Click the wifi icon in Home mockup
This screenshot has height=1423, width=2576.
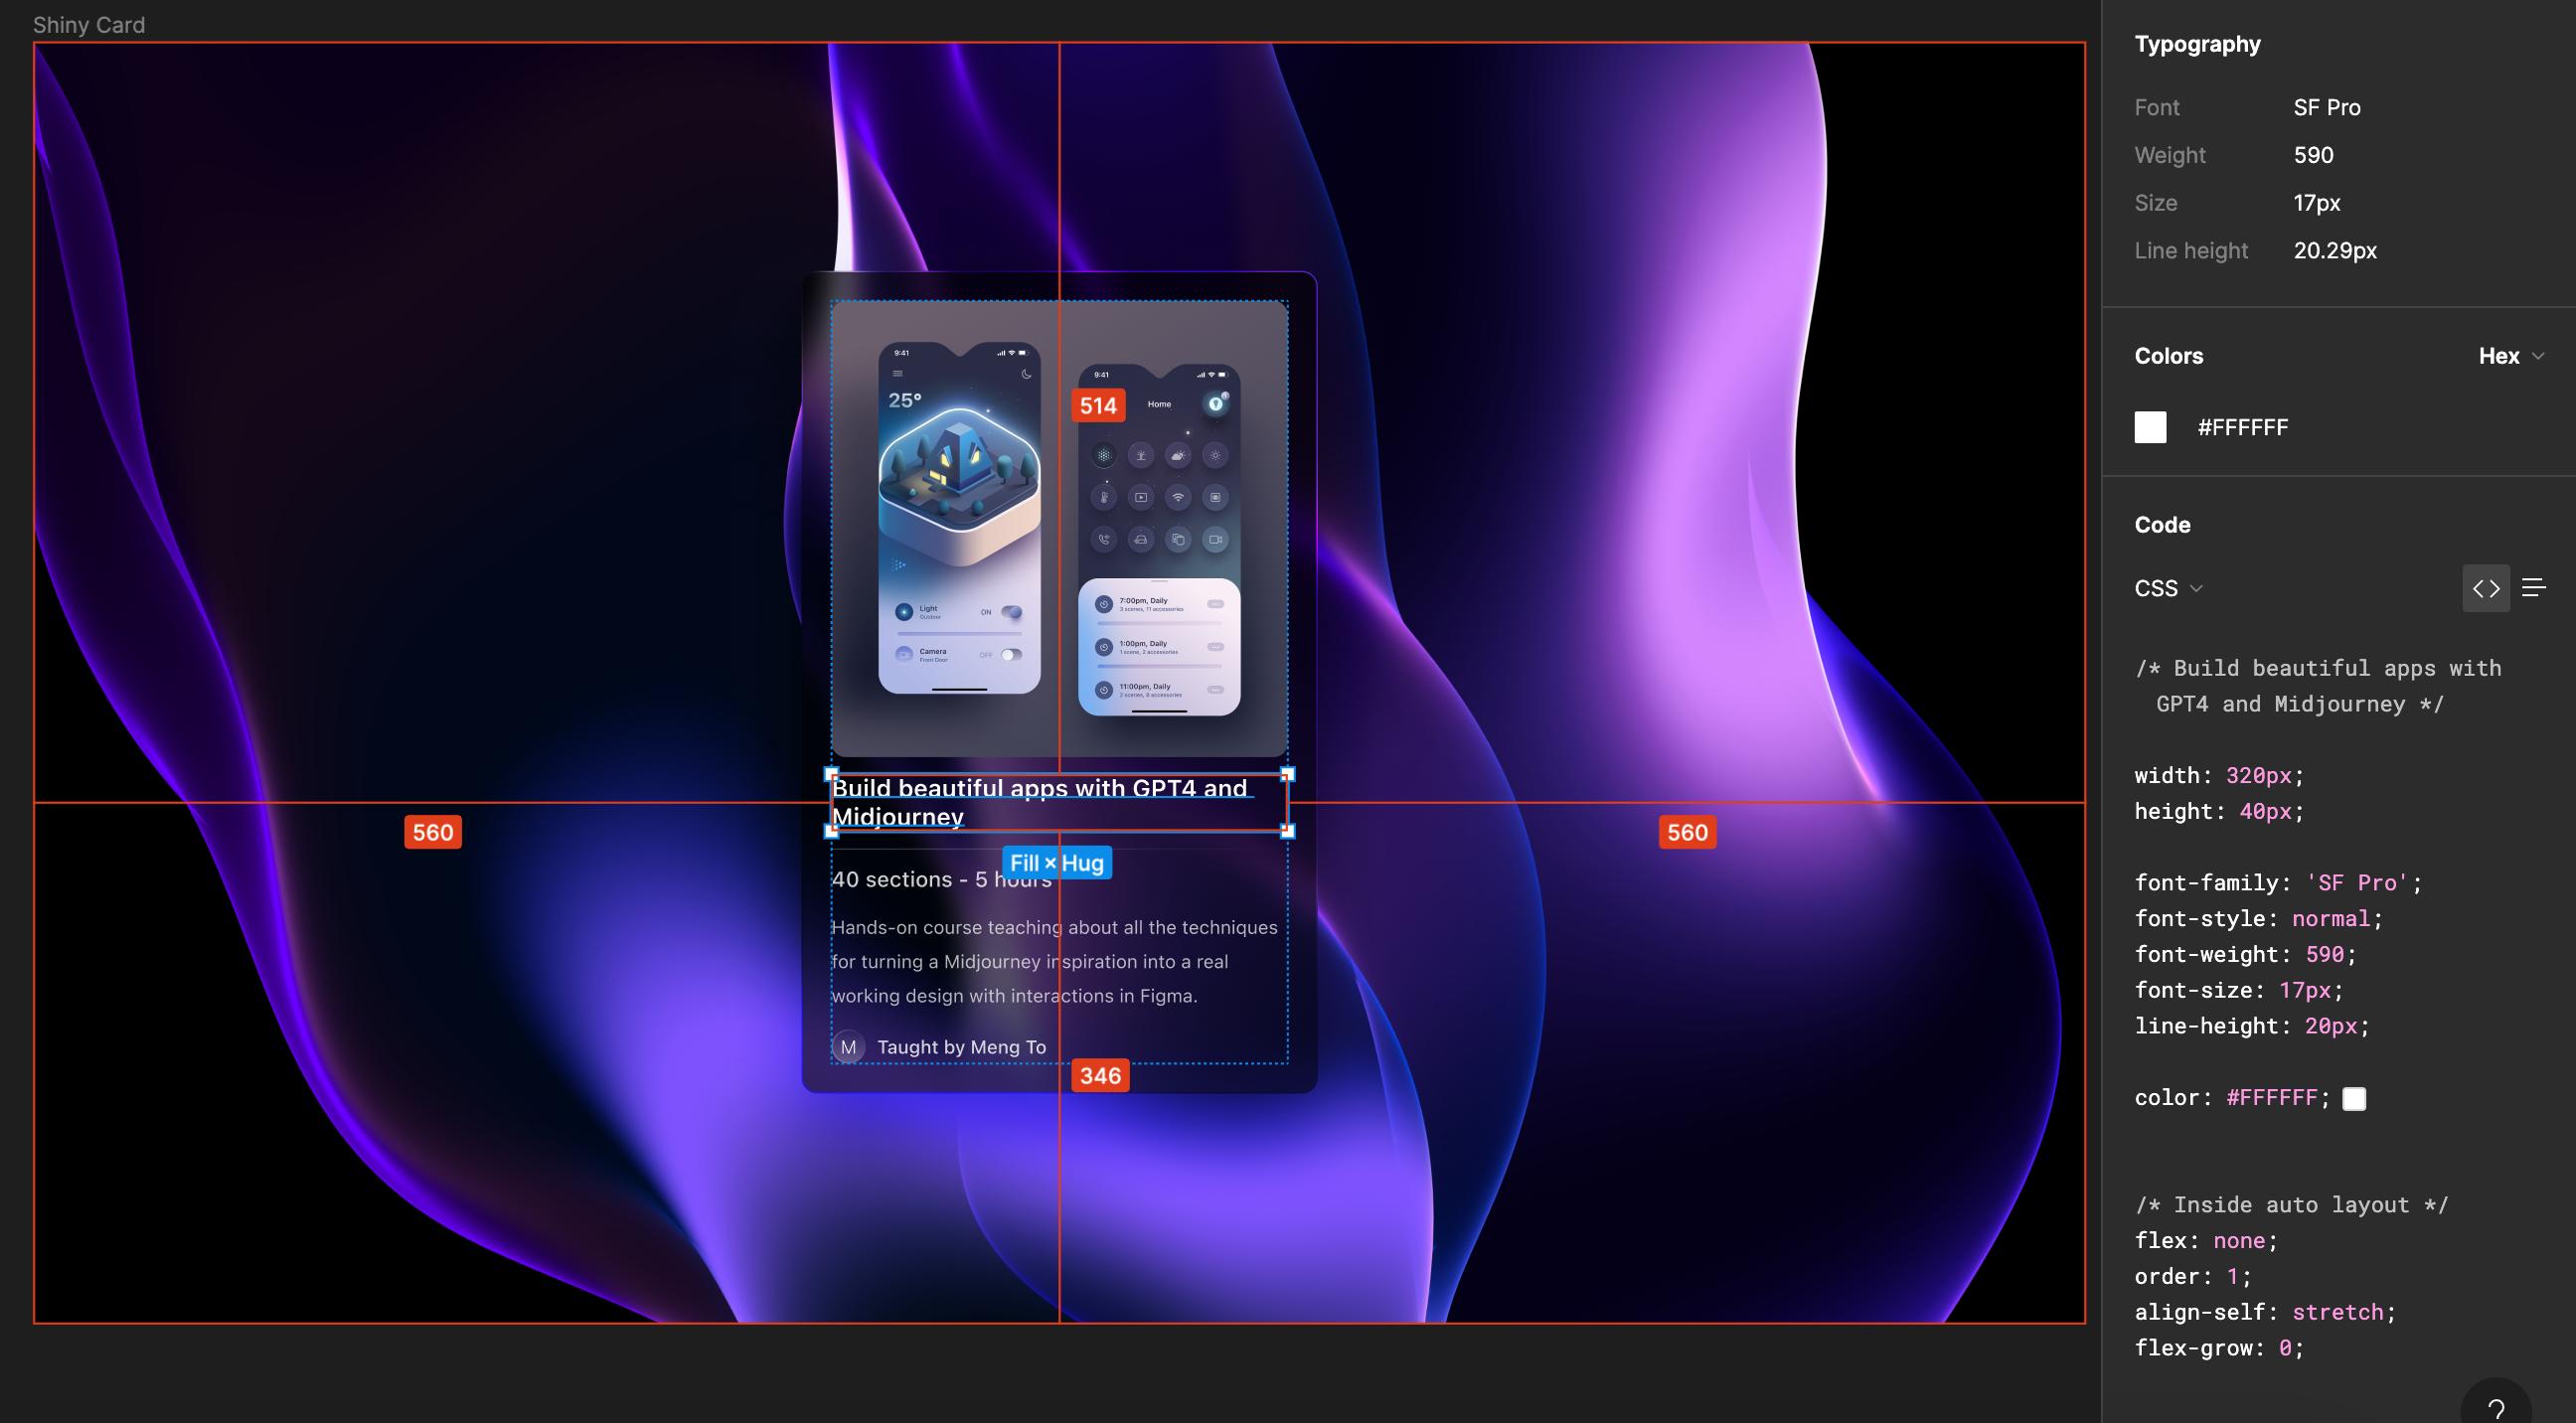click(1178, 497)
